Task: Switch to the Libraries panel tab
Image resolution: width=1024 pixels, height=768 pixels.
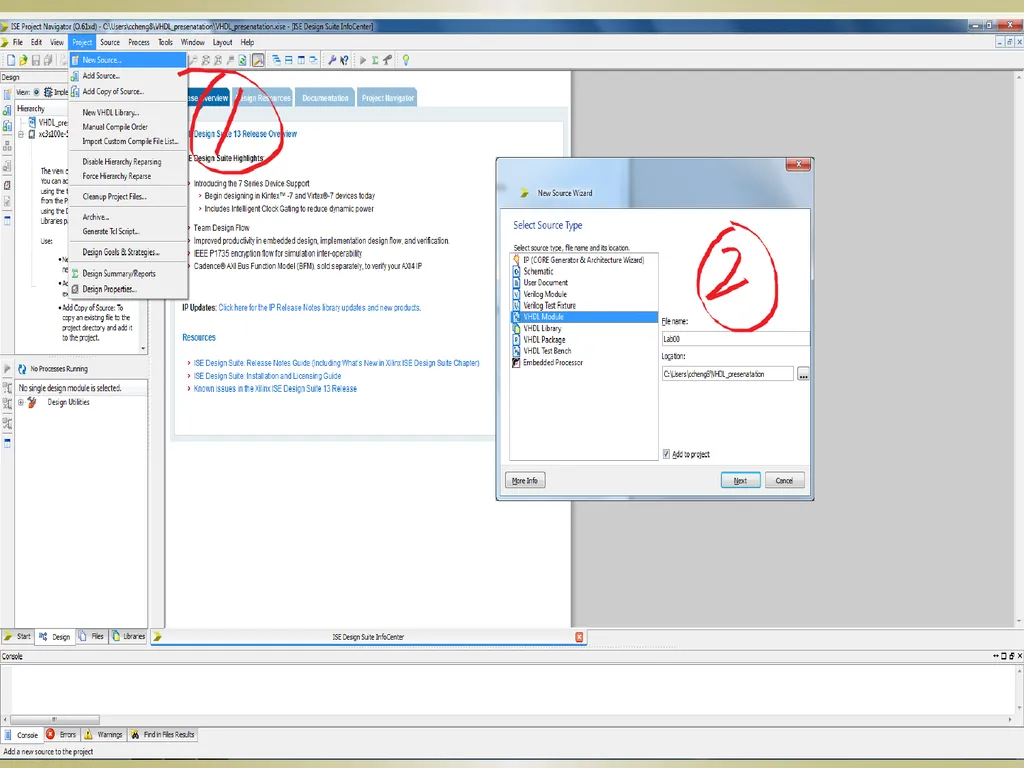Action: [x=129, y=636]
